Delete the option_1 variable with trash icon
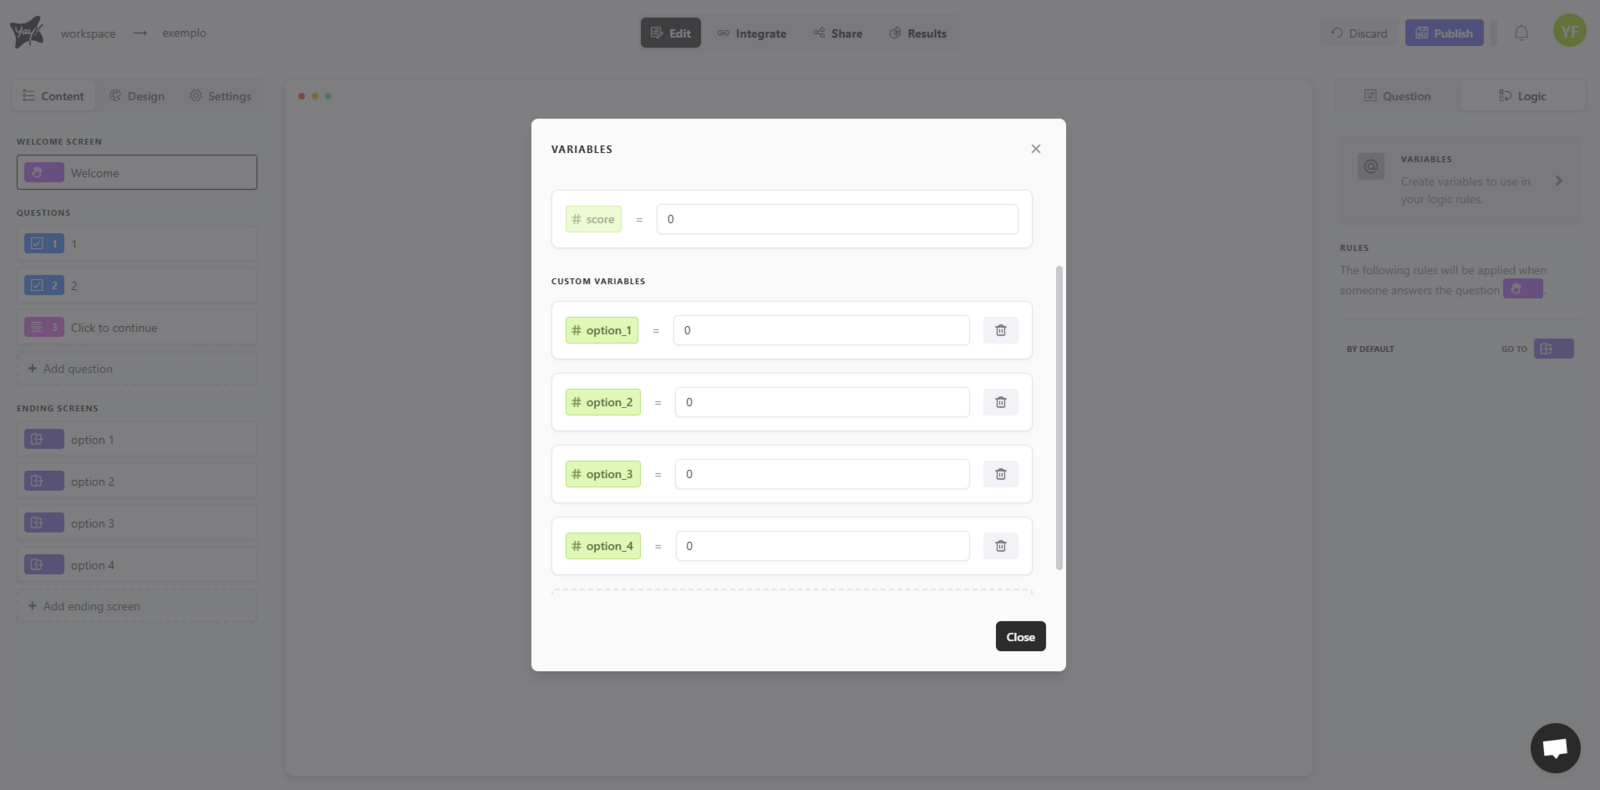Viewport: 1600px width, 790px height. [1000, 330]
